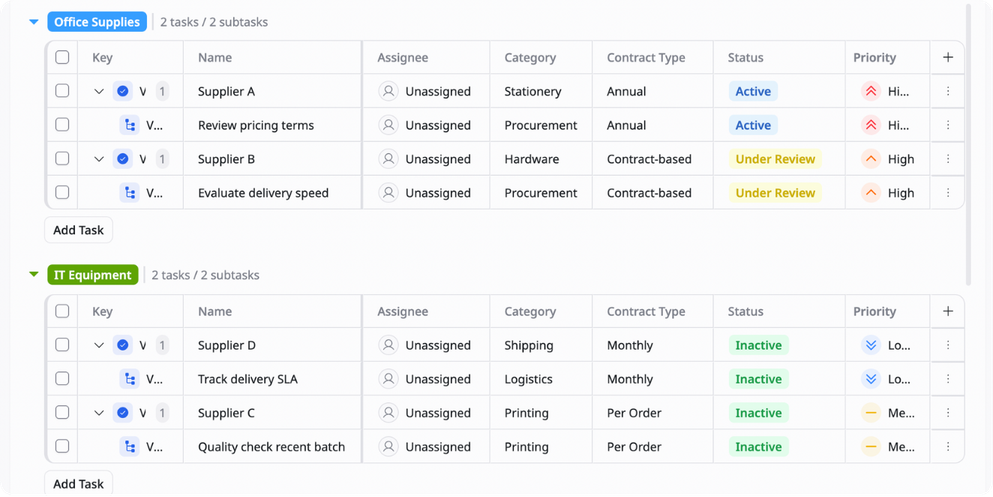The width and height of the screenshot is (993, 497).
Task: Collapse subtasks of Supplier D
Action: click(99, 345)
